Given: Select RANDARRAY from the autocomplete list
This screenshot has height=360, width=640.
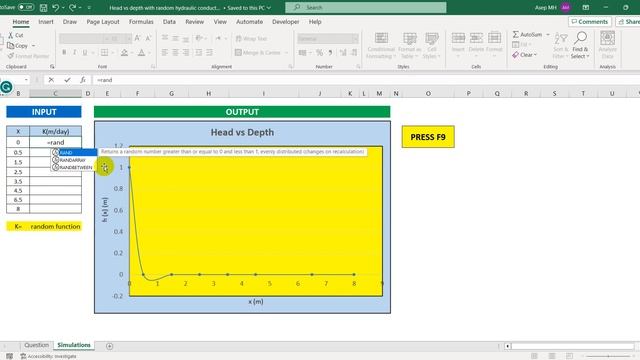Looking at the screenshot, I should (74, 160).
